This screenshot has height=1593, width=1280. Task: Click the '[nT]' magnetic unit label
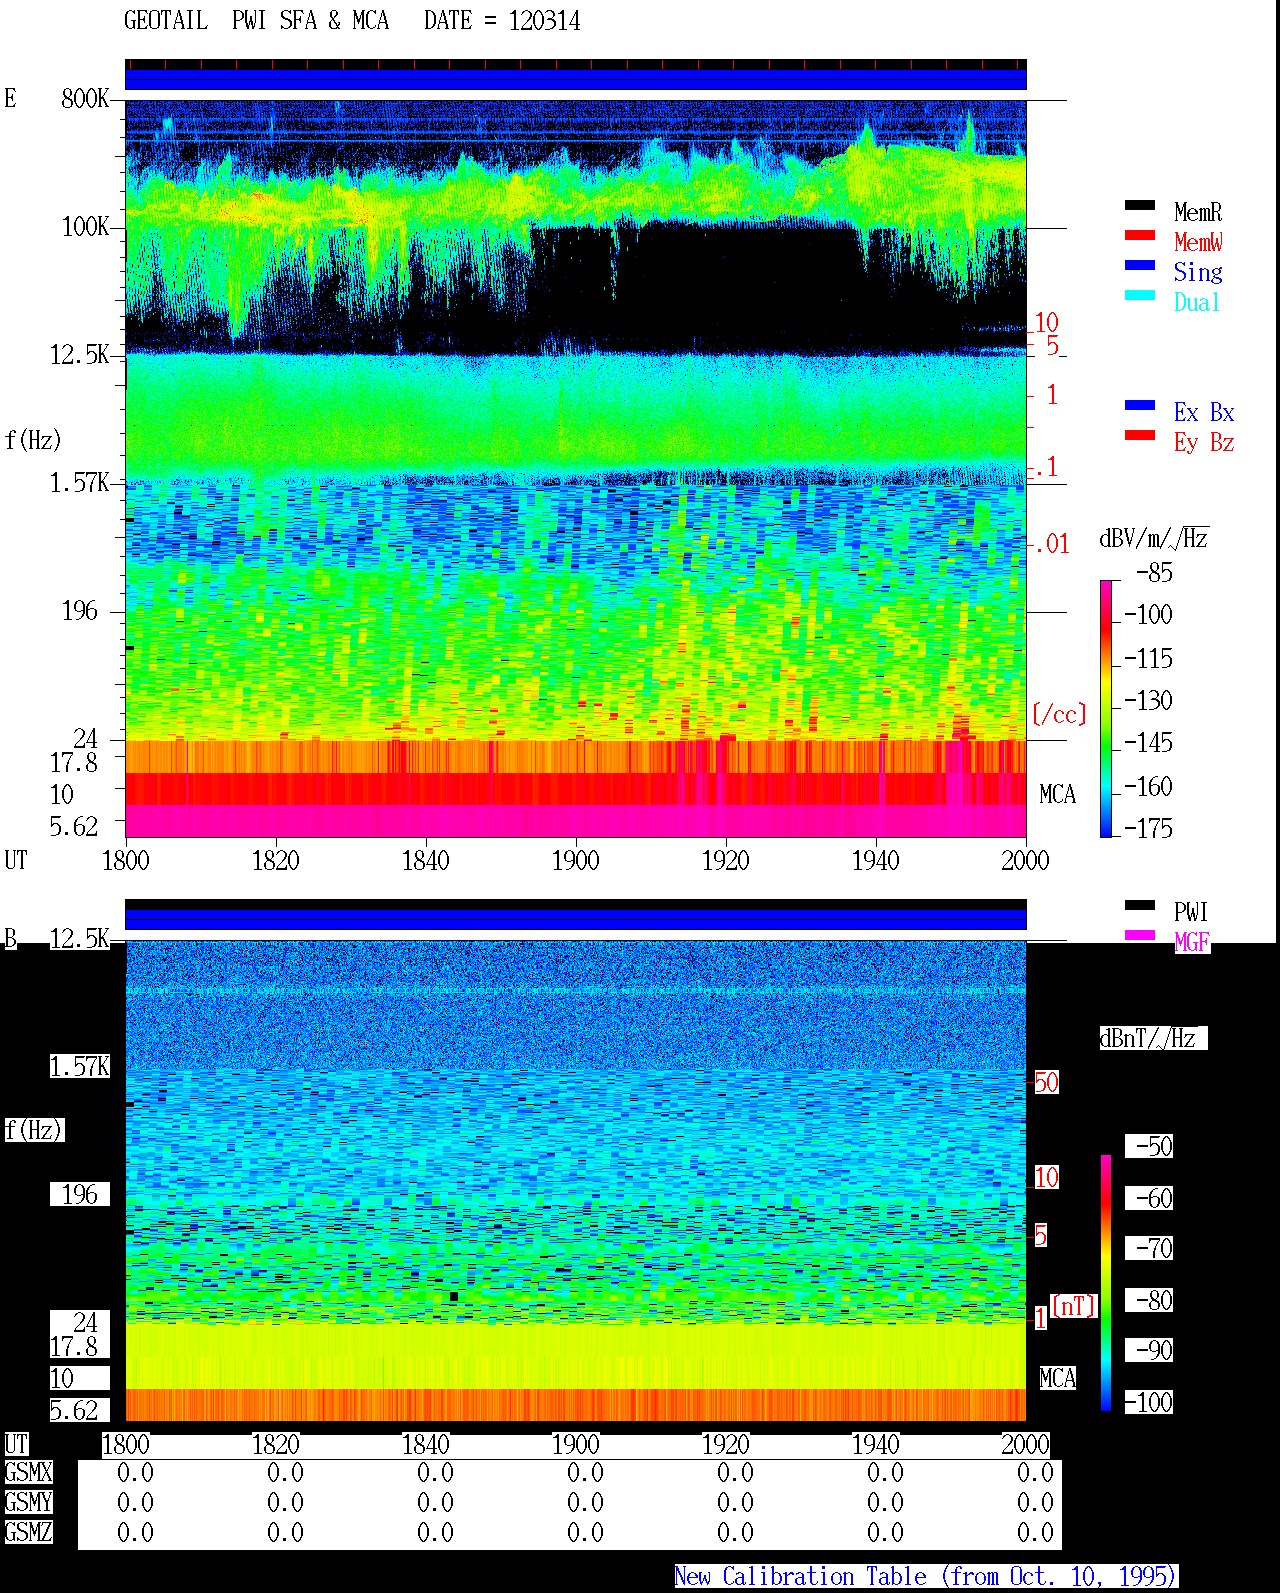tap(1074, 1305)
